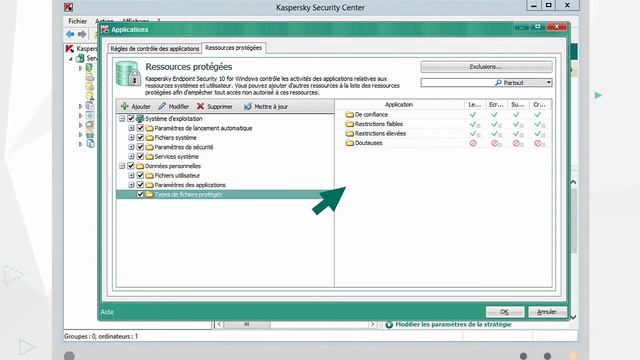Open the Aide help link
The width and height of the screenshot is (640, 360).
pyautogui.click(x=107, y=312)
